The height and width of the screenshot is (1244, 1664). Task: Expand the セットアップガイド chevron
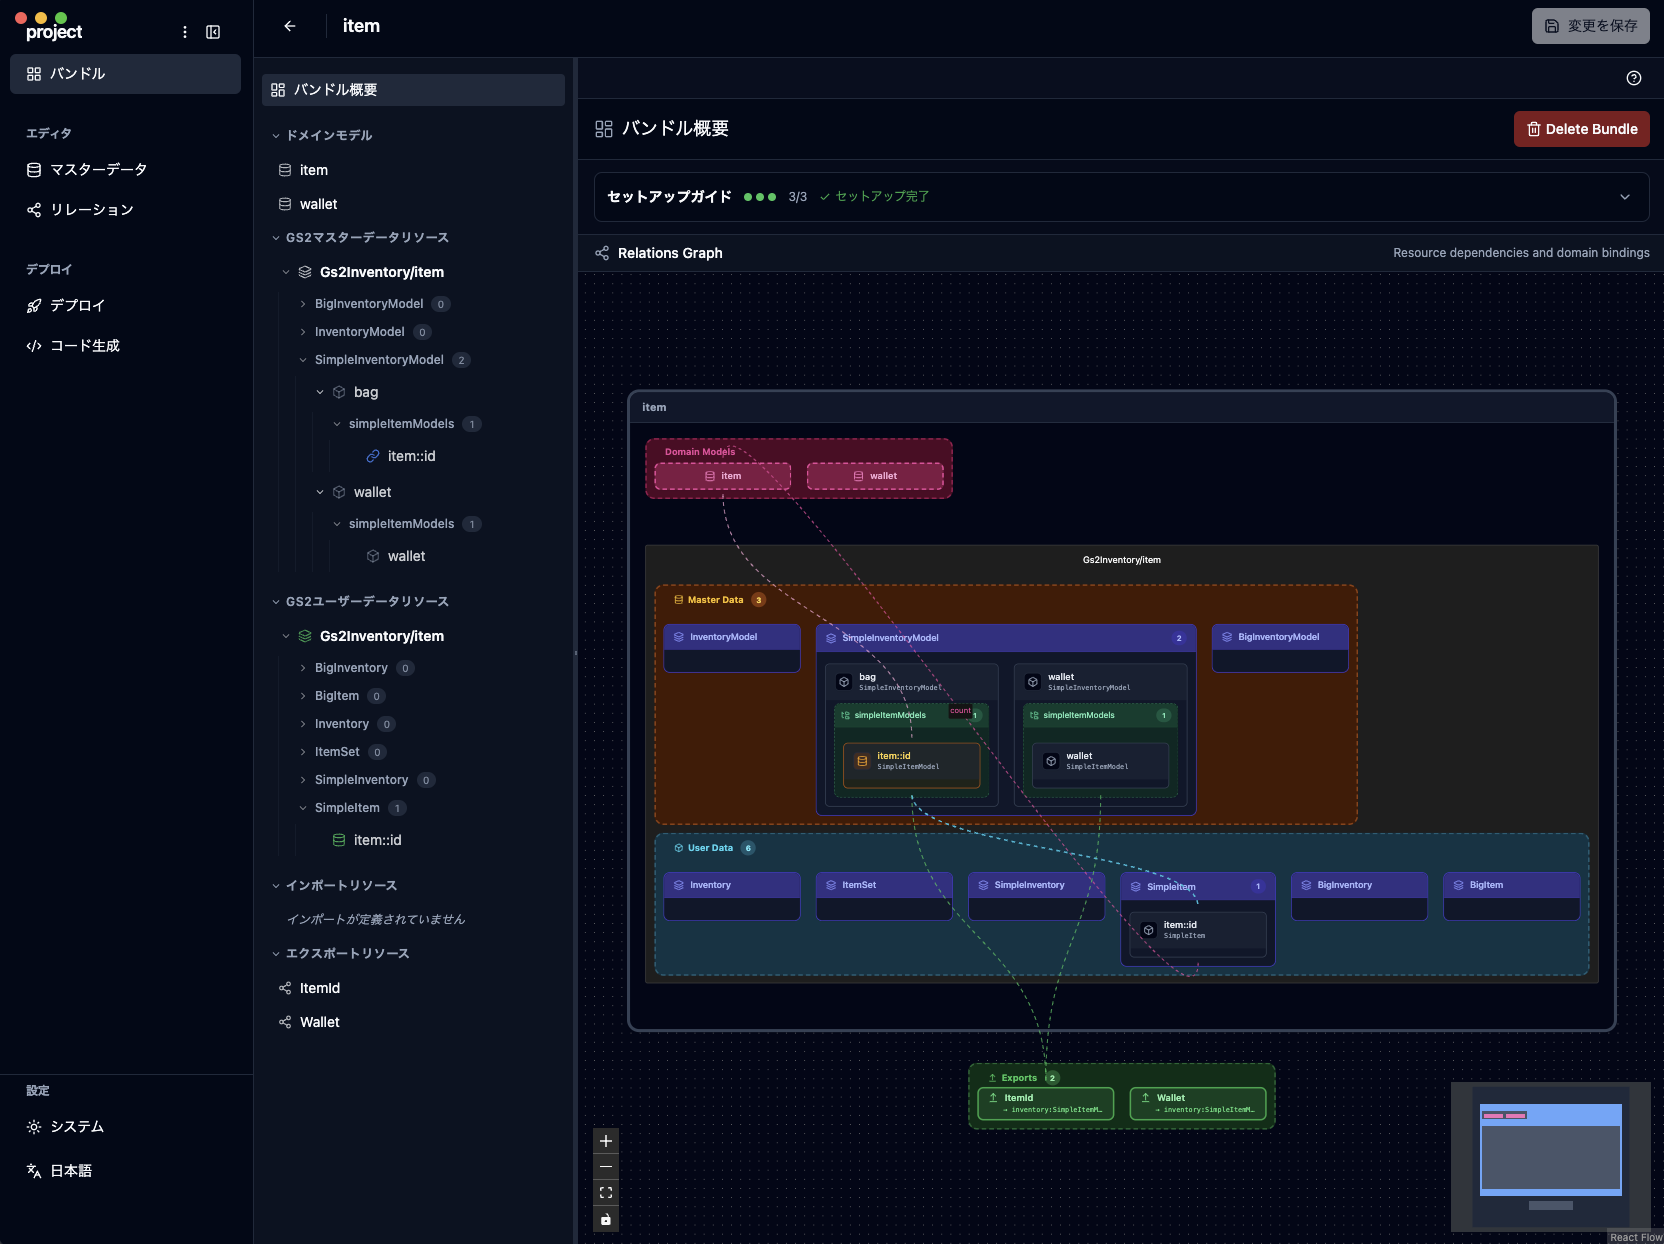pyautogui.click(x=1624, y=197)
